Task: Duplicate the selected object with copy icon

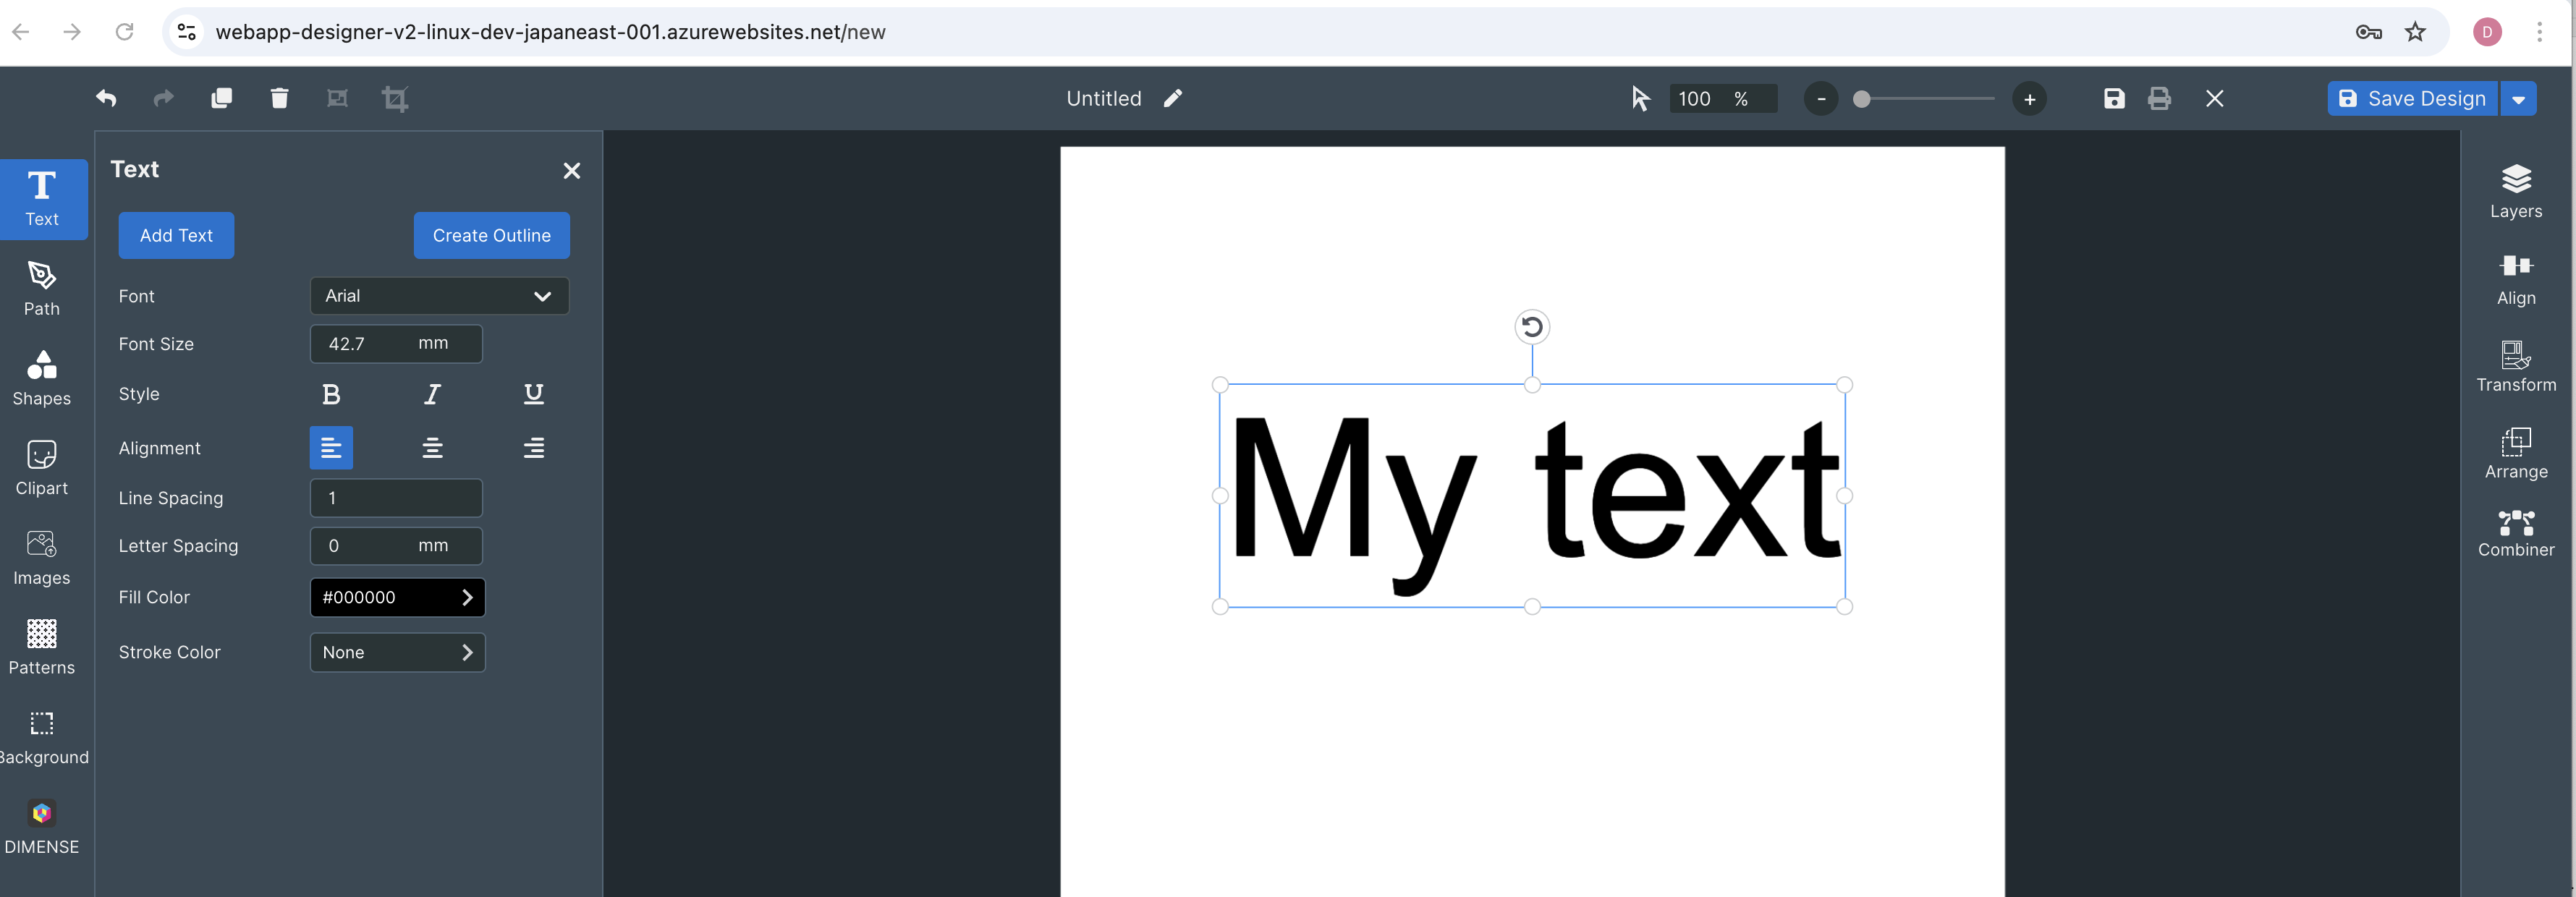Action: click(222, 98)
